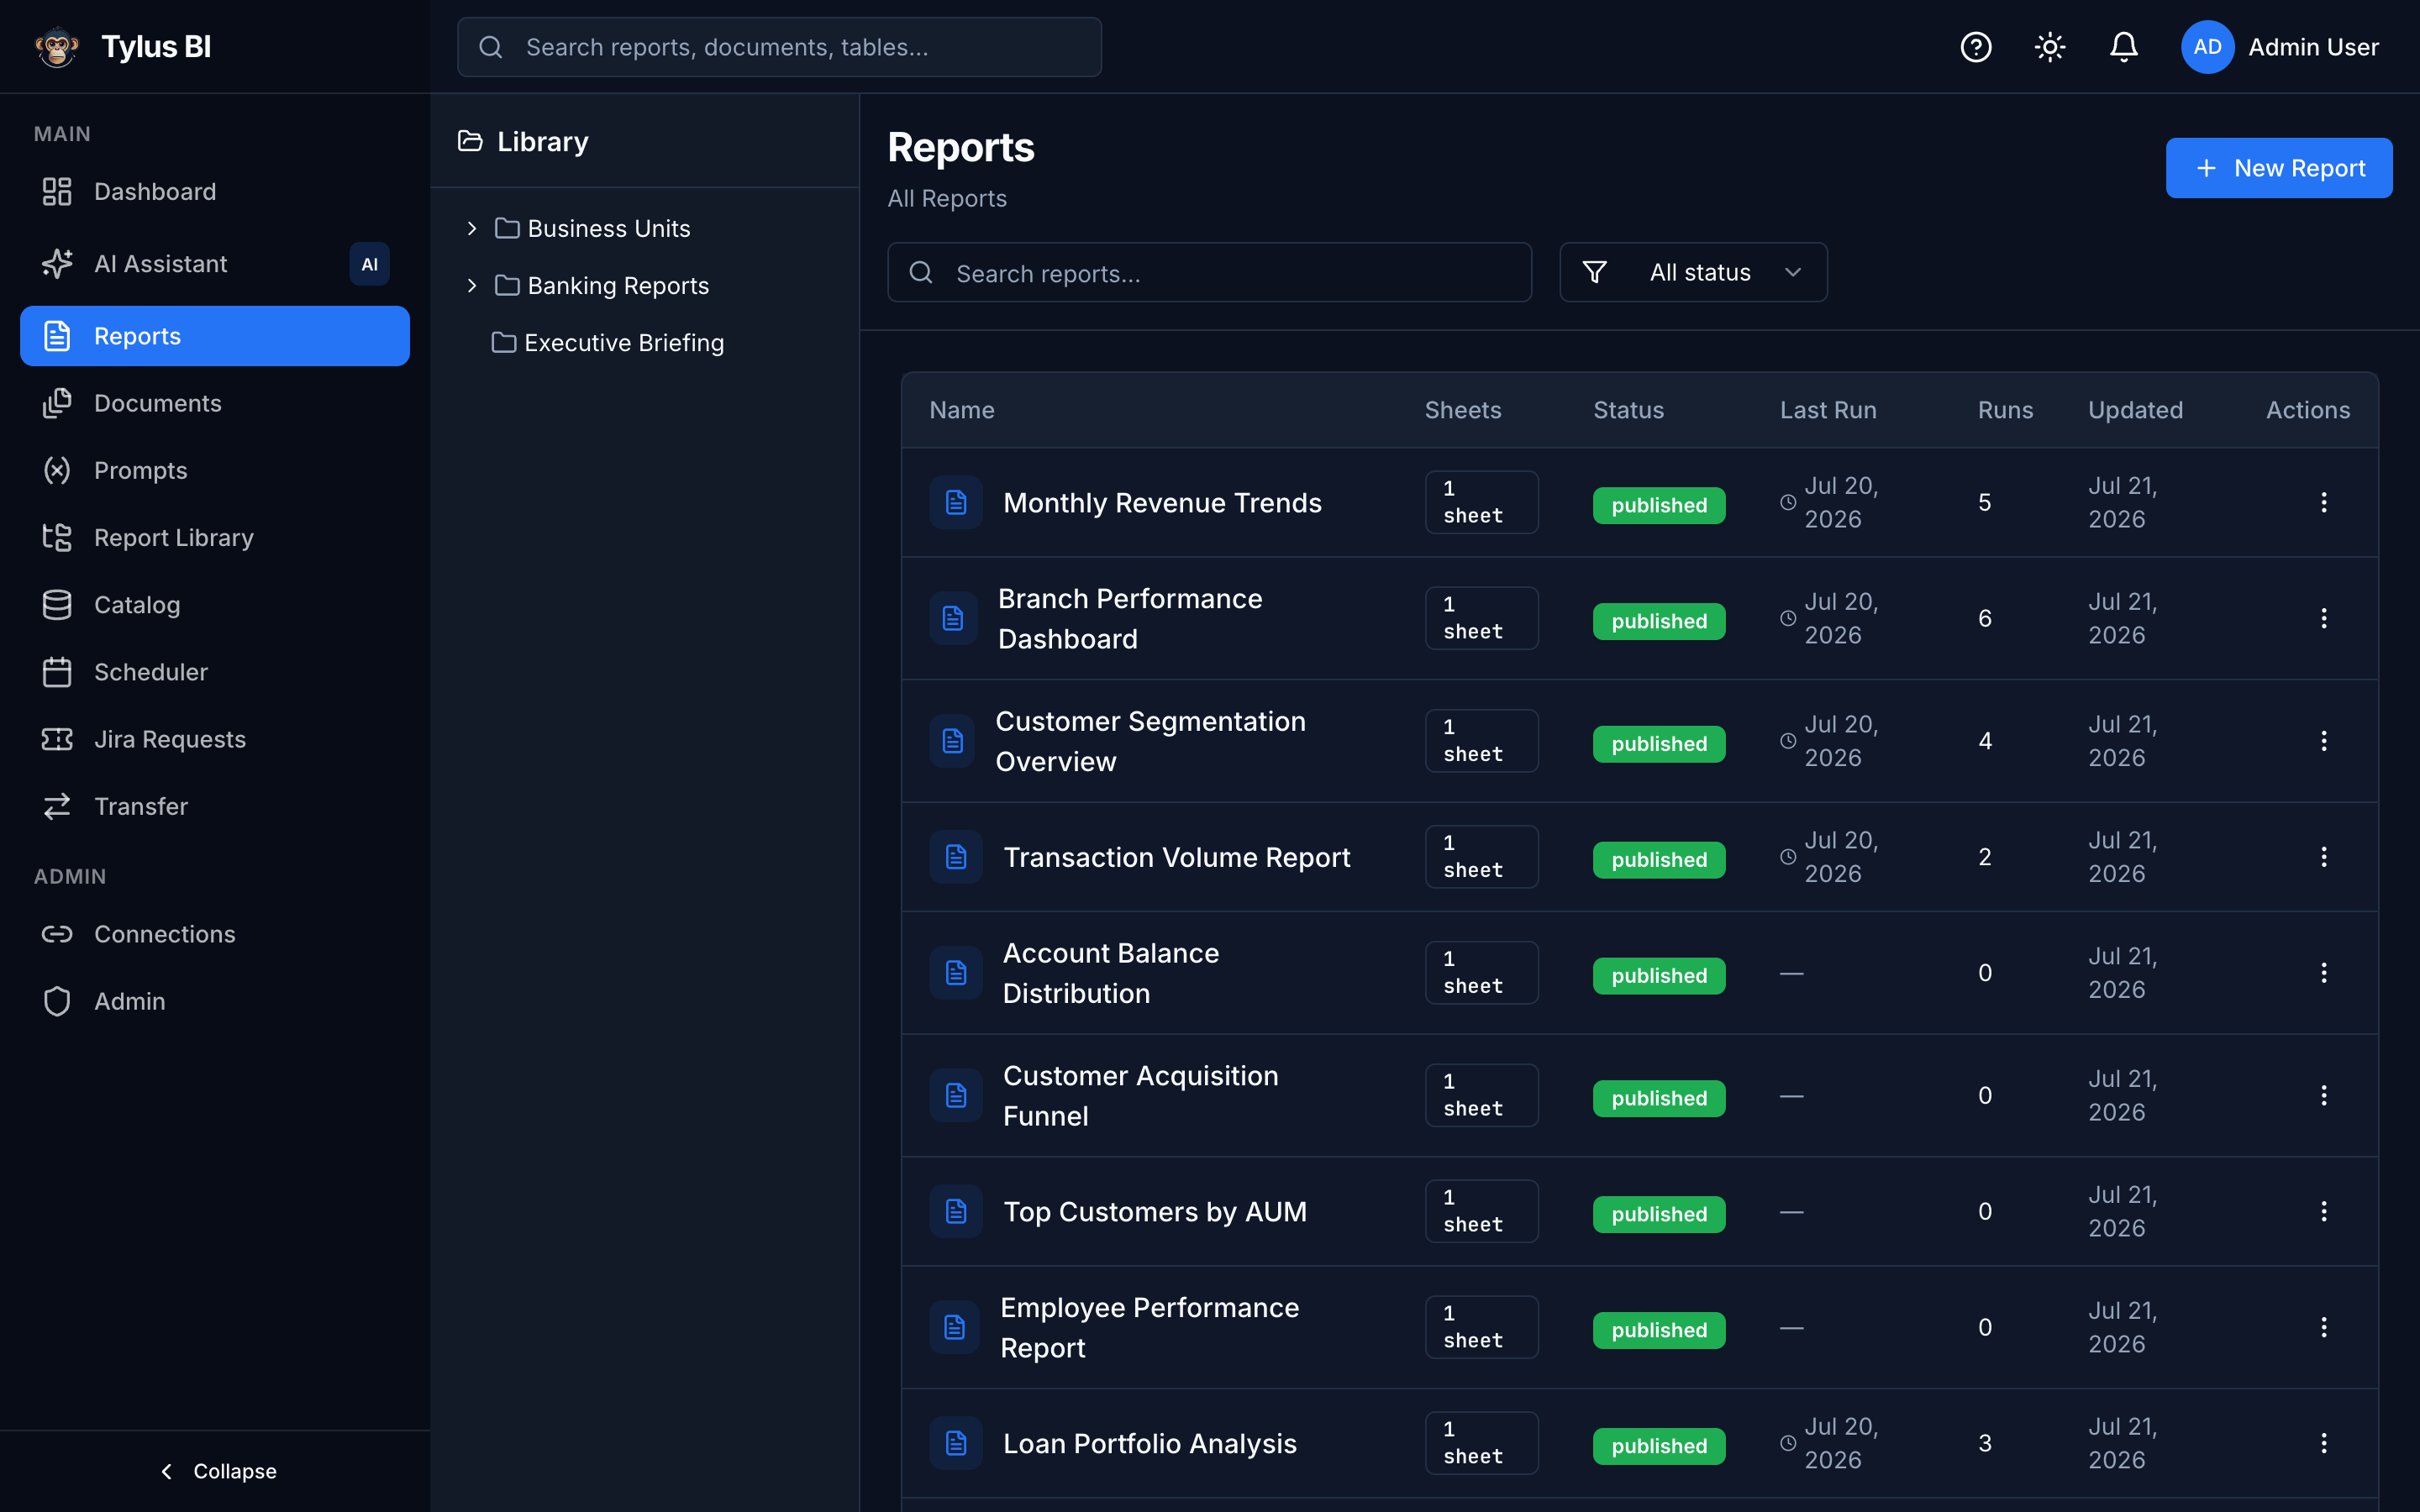The image size is (2420, 1512).
Task: Open Branch Performance Dashboard report
Action: click(x=1130, y=618)
